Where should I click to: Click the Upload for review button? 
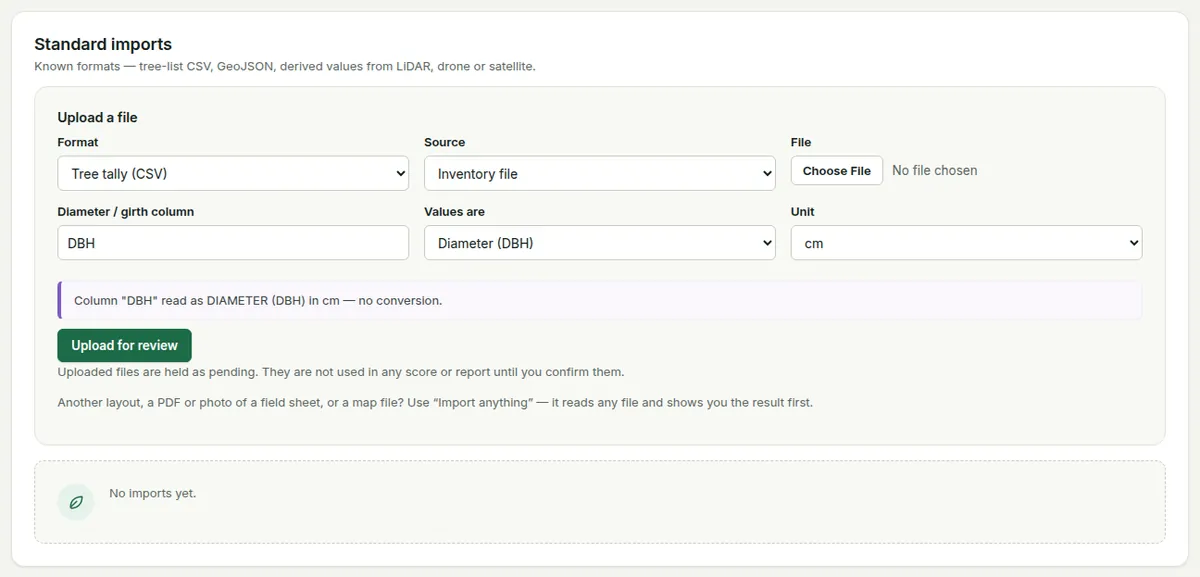(124, 345)
